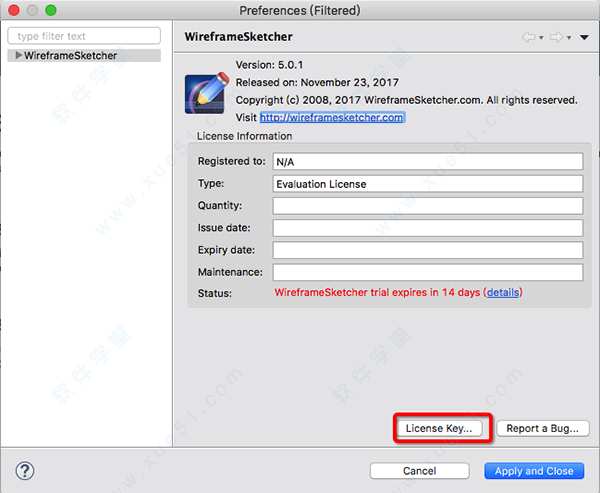The image size is (600, 493).
Task: Click the License Information group label
Action: pos(244,136)
